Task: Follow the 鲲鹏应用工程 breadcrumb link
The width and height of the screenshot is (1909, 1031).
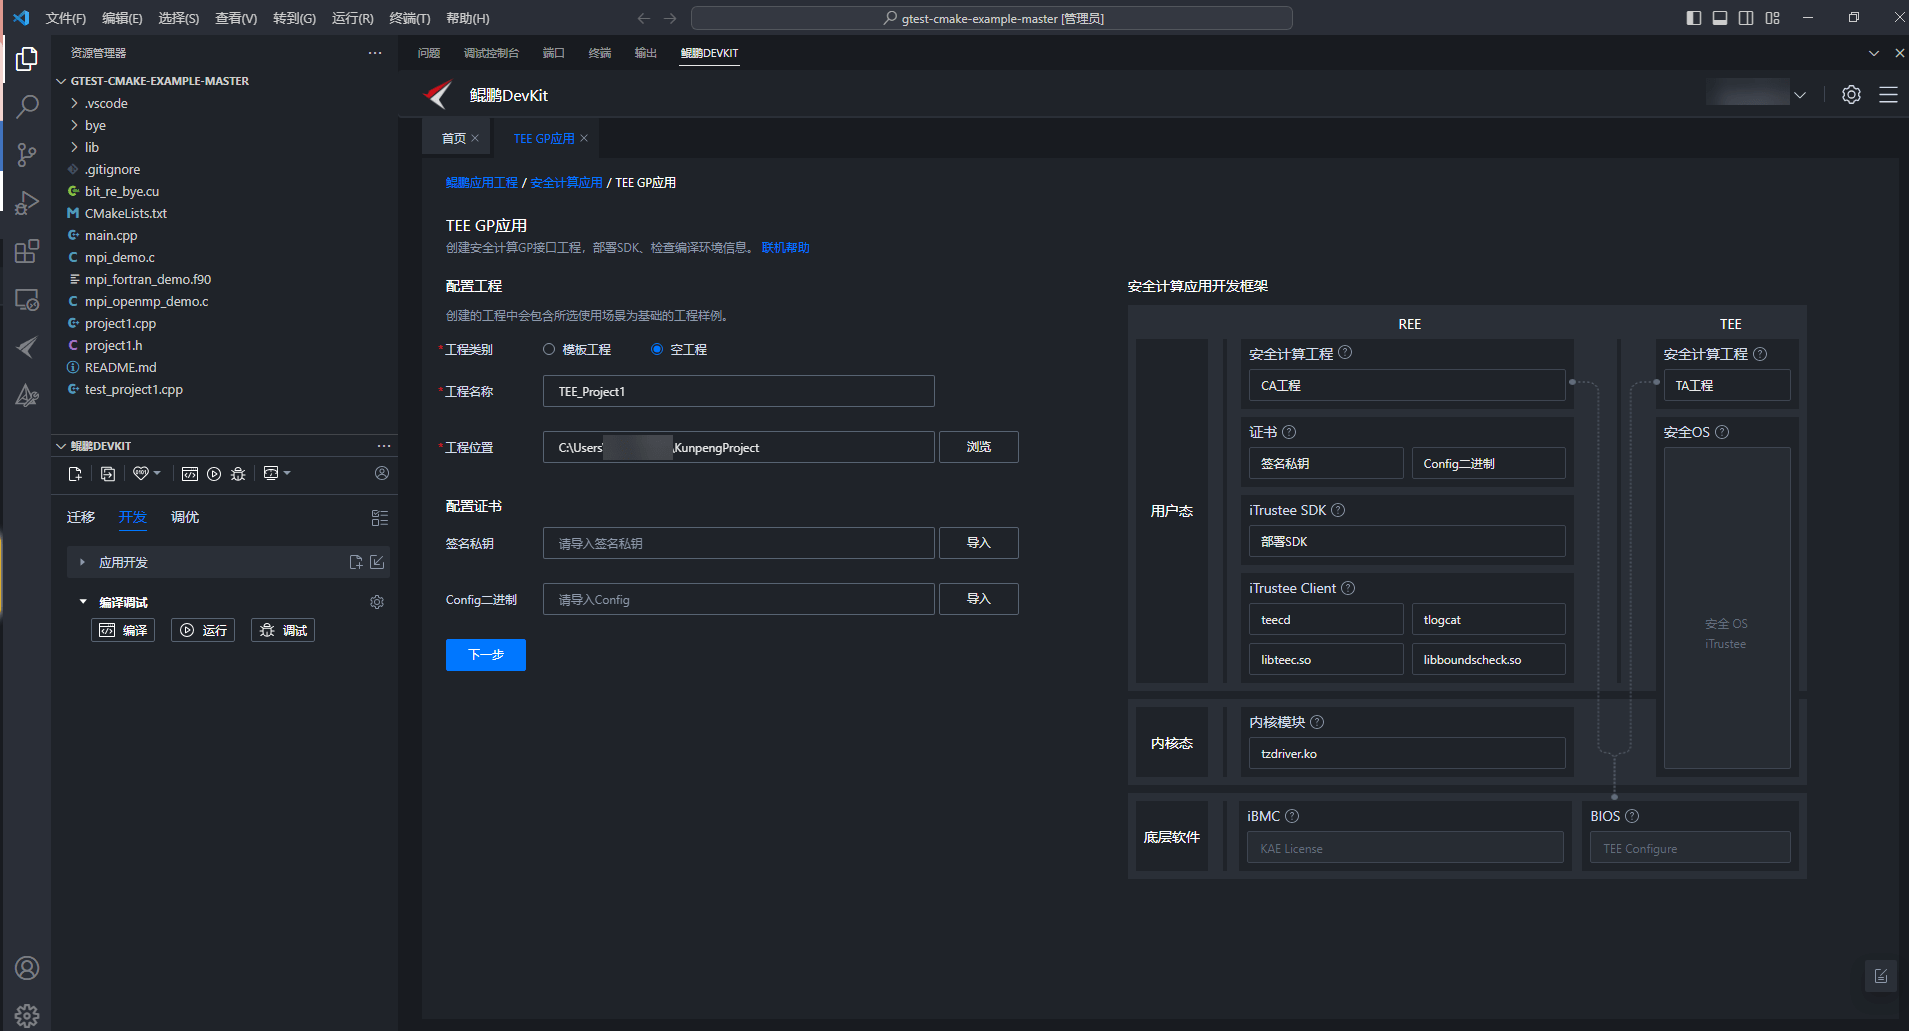Action: tap(482, 183)
